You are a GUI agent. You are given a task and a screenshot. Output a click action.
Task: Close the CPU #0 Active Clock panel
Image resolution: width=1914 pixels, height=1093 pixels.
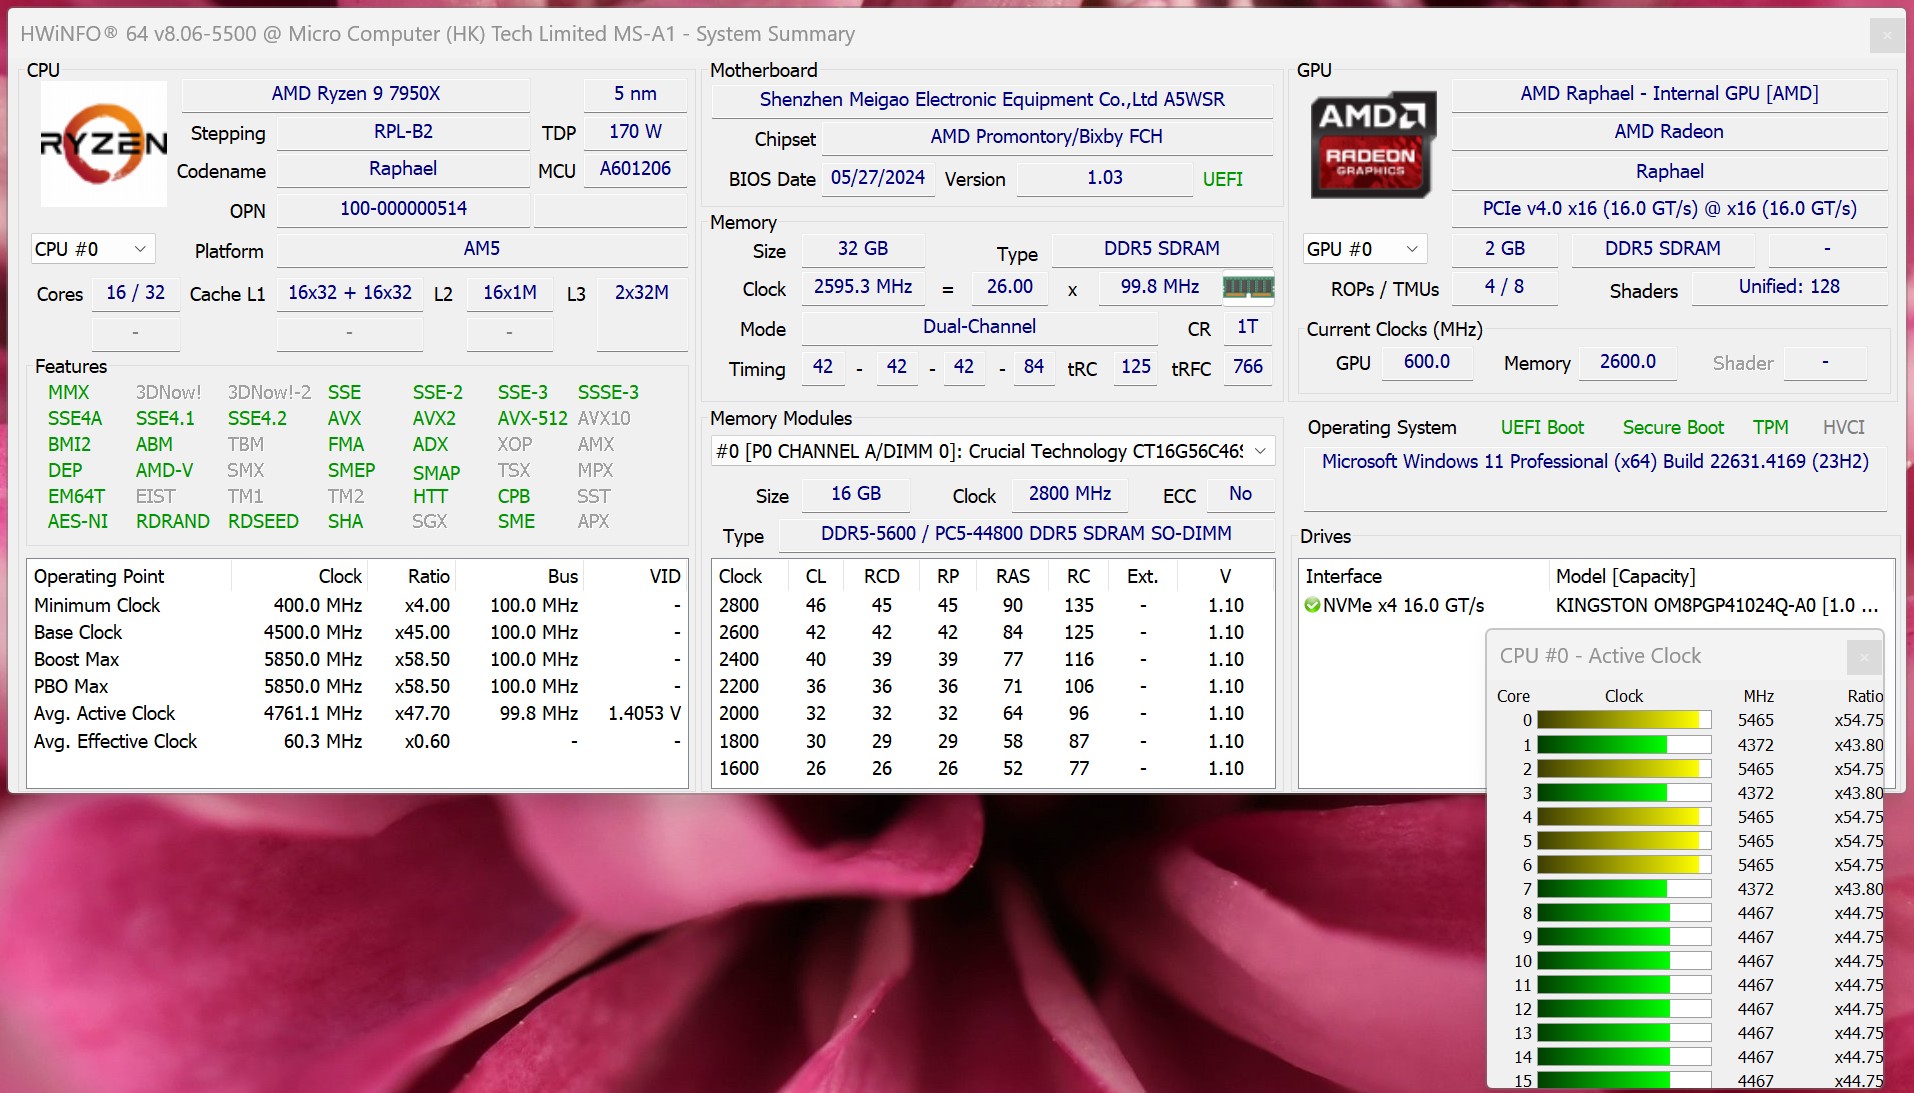(x=1863, y=657)
